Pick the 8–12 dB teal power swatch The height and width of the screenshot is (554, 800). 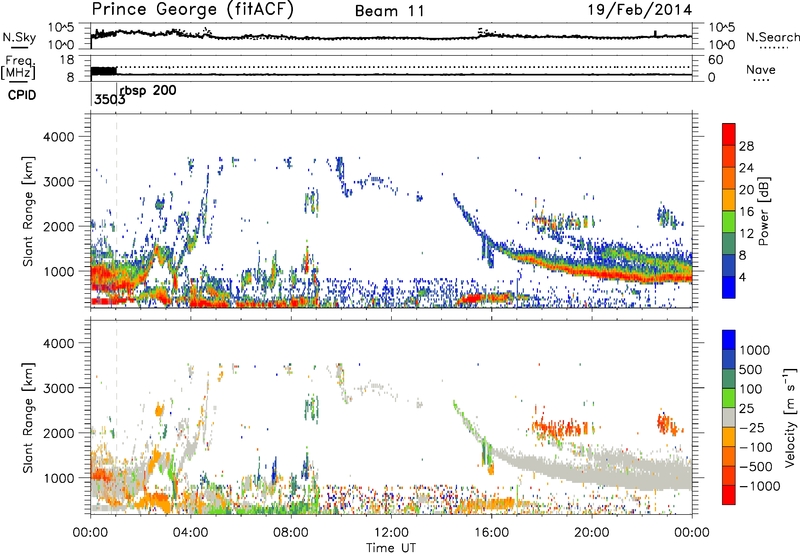729,244
